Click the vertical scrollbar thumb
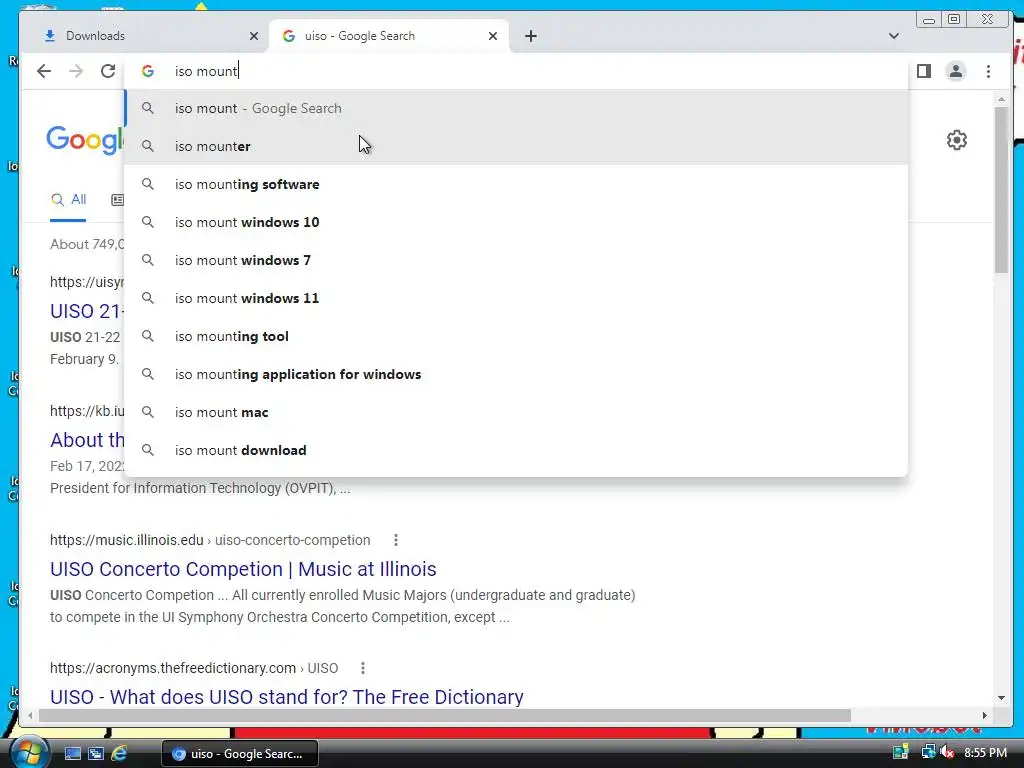This screenshot has height=768, width=1024. (x=1001, y=189)
